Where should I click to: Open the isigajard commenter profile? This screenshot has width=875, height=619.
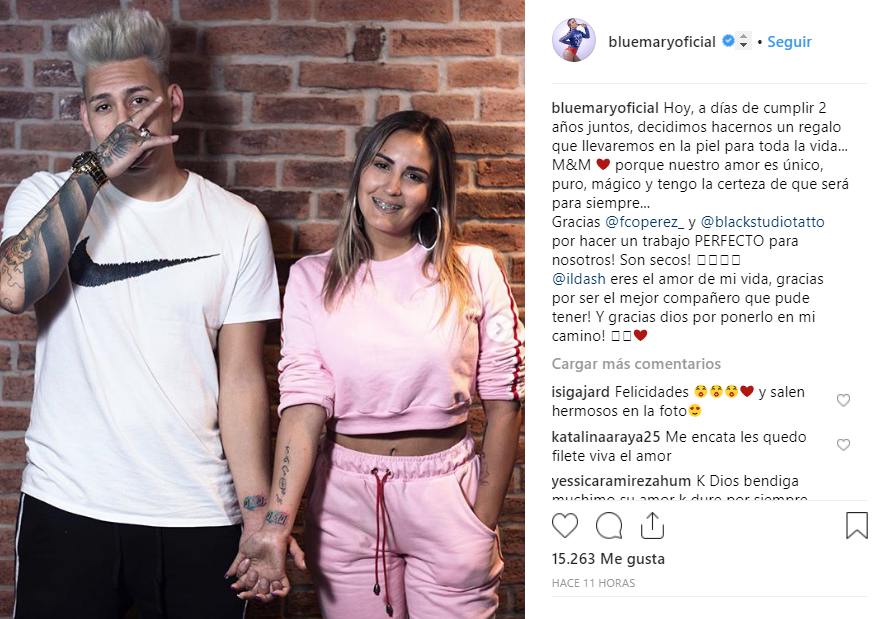(581, 392)
